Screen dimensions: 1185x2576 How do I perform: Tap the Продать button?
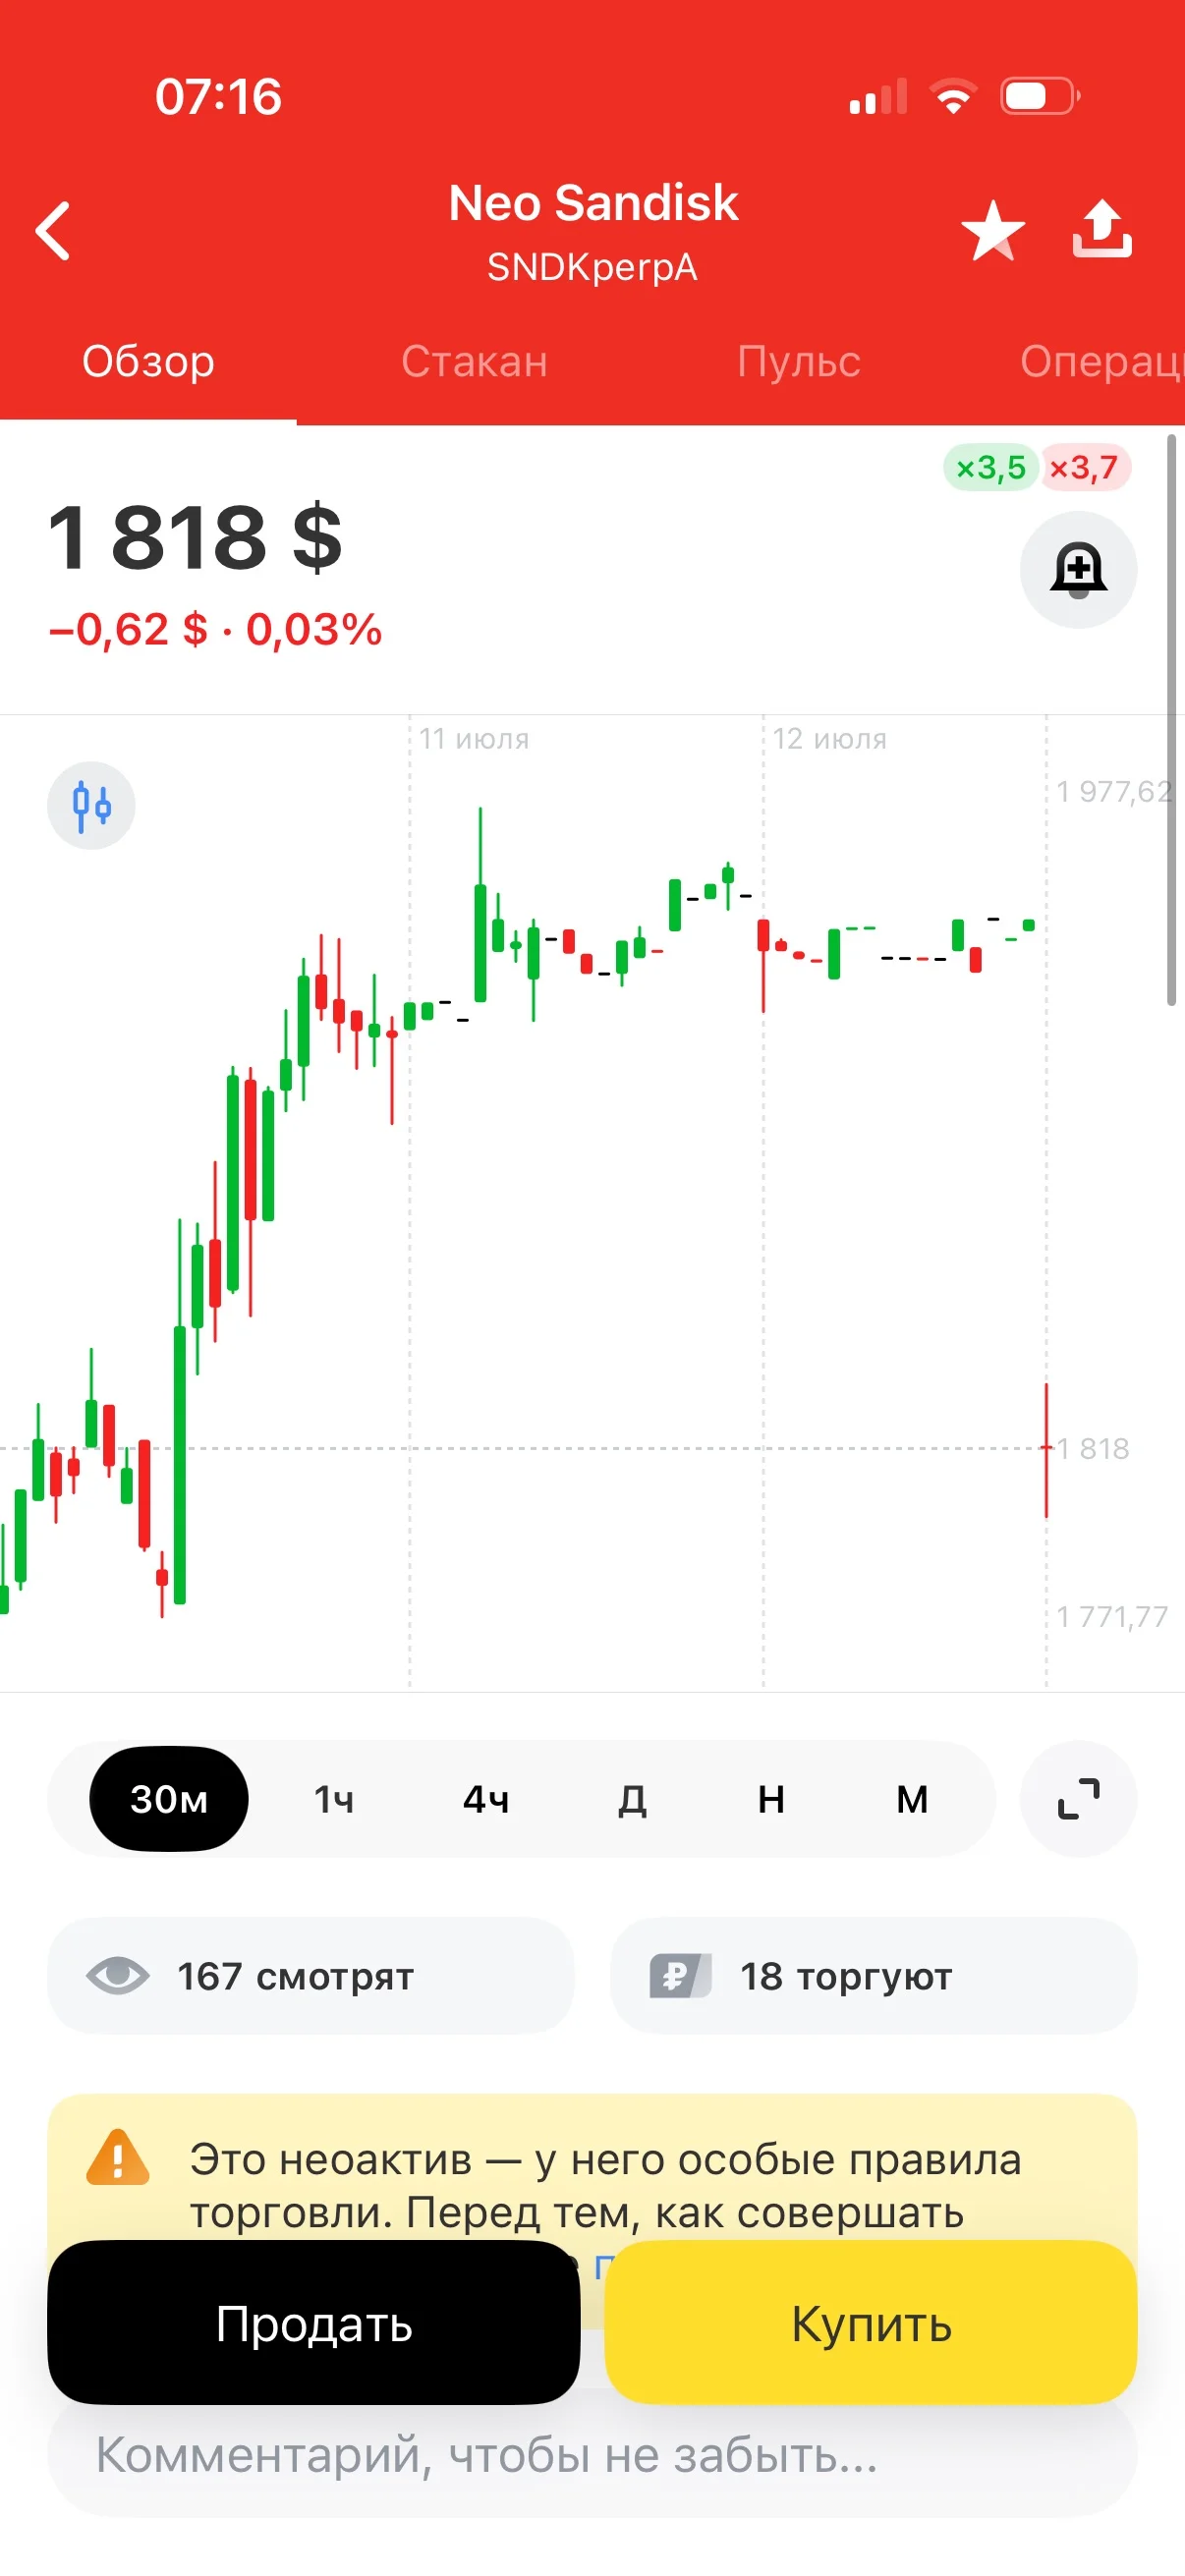[x=314, y=2322]
